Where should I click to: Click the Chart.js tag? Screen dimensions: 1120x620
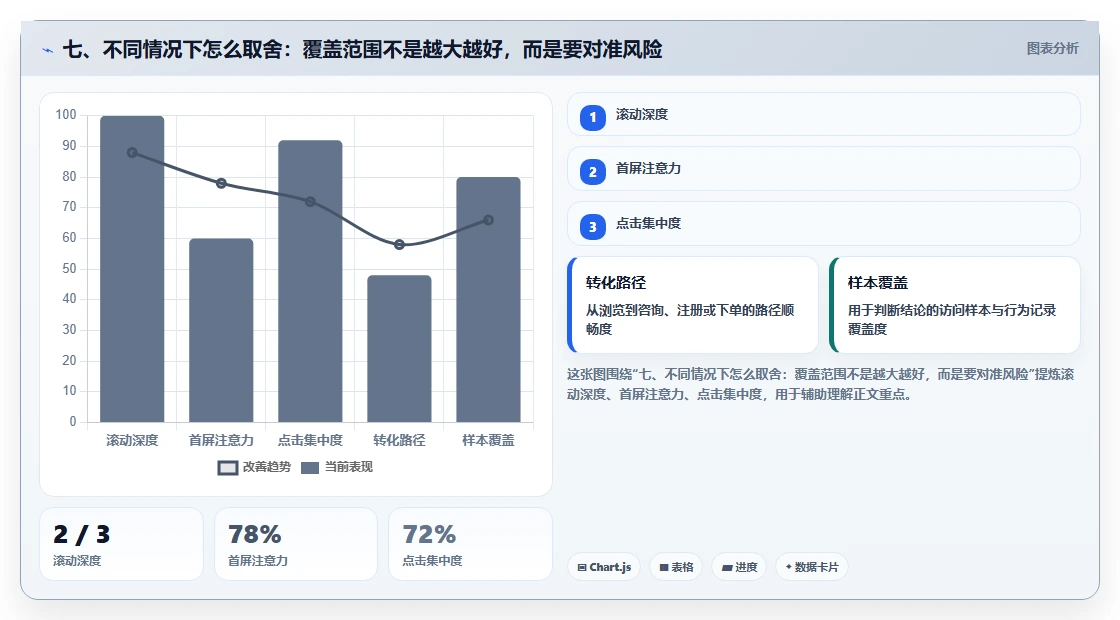[604, 567]
